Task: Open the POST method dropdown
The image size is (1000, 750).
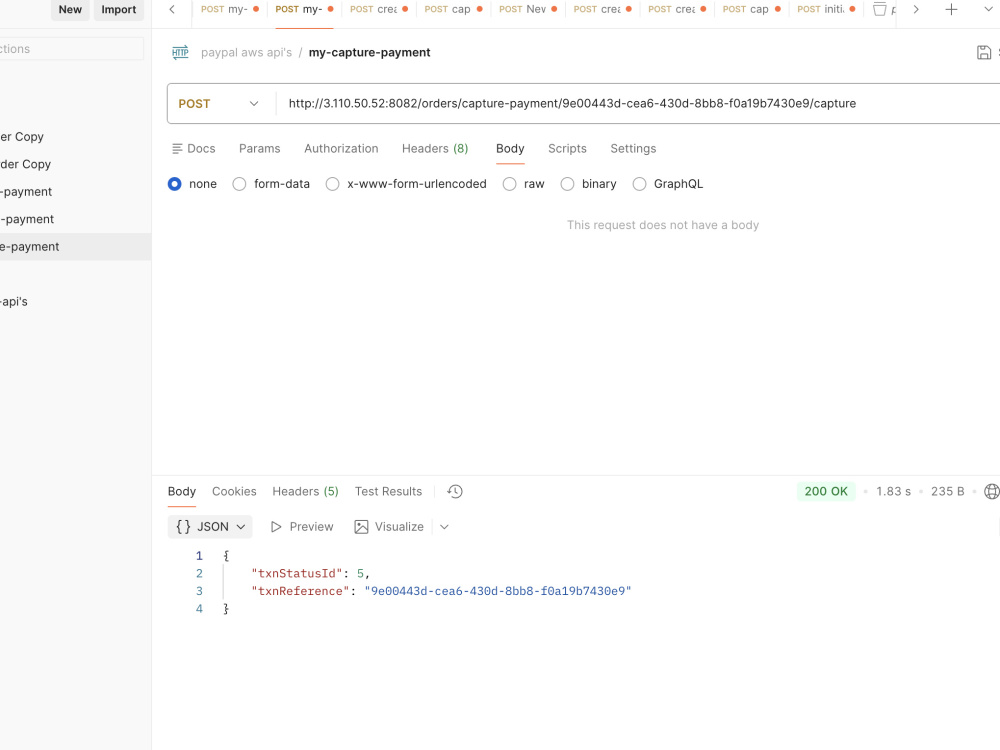Action: pos(219,104)
